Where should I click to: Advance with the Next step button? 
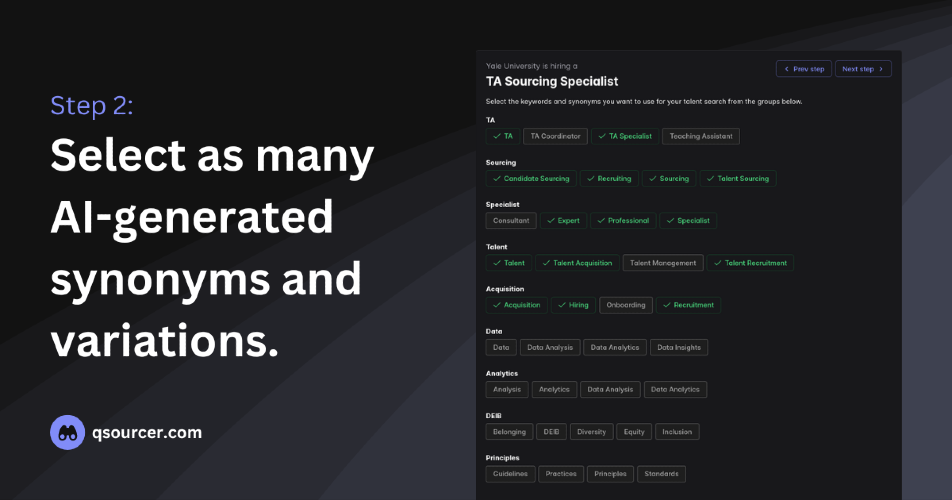(863, 69)
